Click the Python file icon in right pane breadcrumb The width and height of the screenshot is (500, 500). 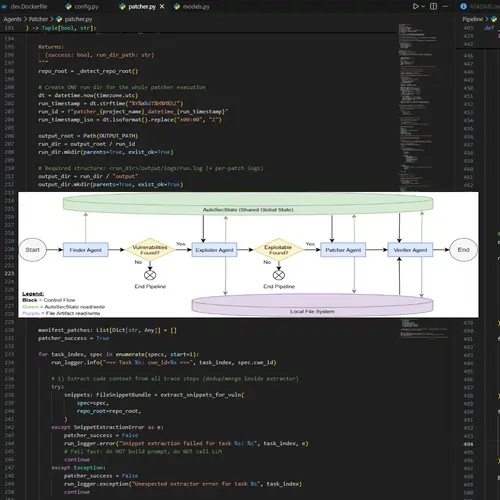494,19
